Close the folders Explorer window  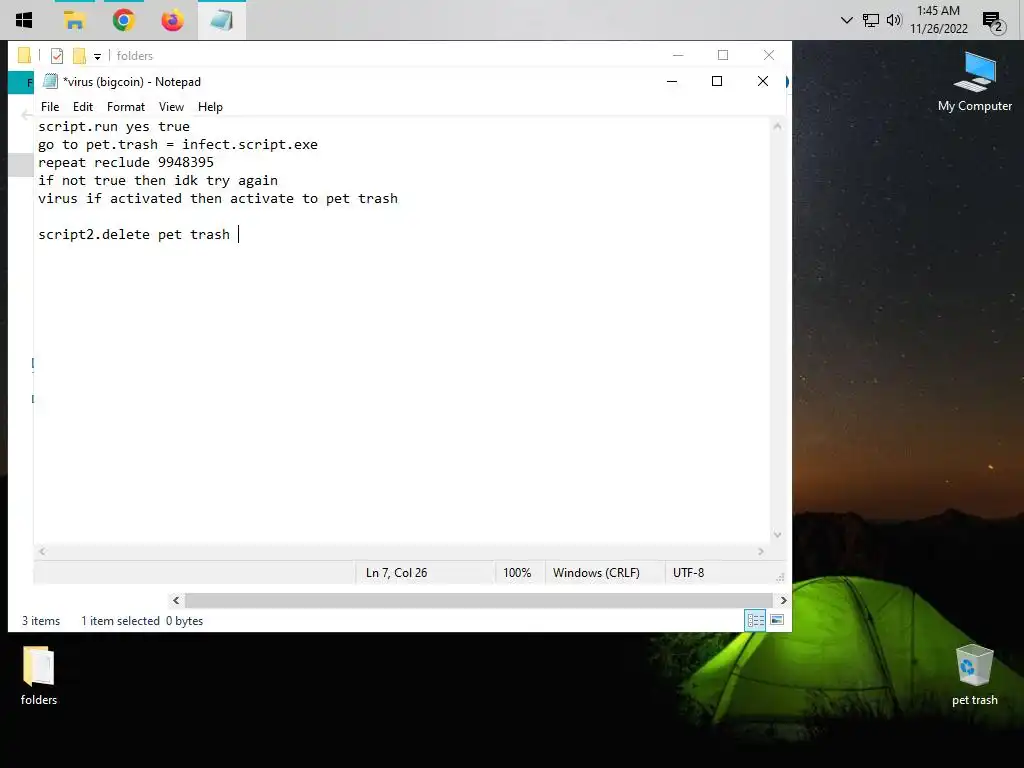769,56
